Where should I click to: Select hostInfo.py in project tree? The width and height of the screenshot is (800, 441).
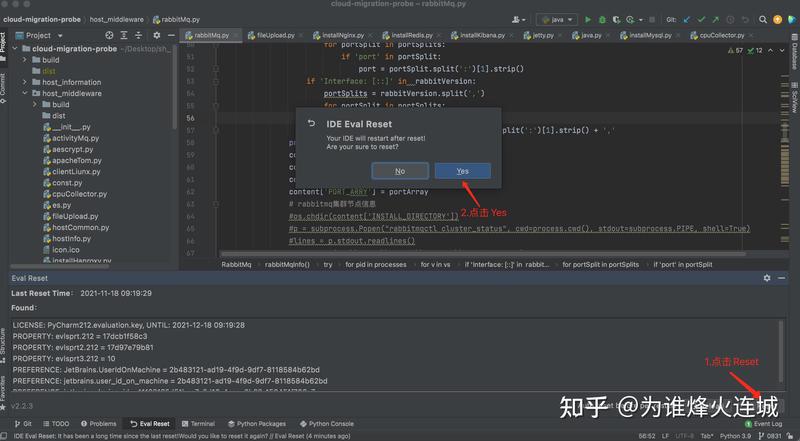pyautogui.click(x=71, y=239)
